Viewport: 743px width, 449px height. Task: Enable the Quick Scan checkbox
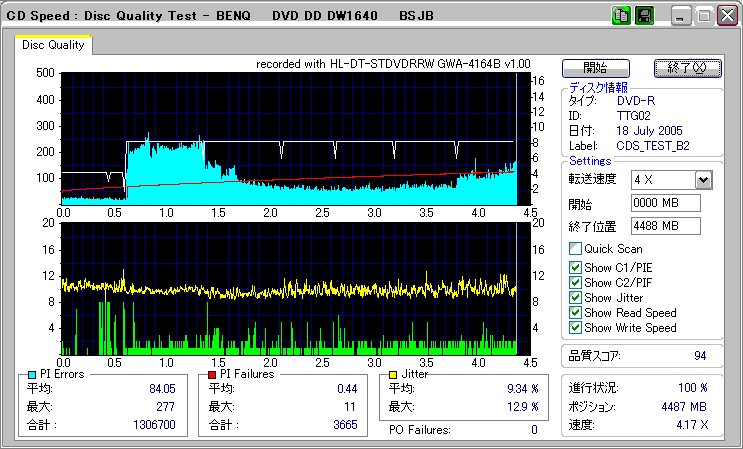point(575,249)
